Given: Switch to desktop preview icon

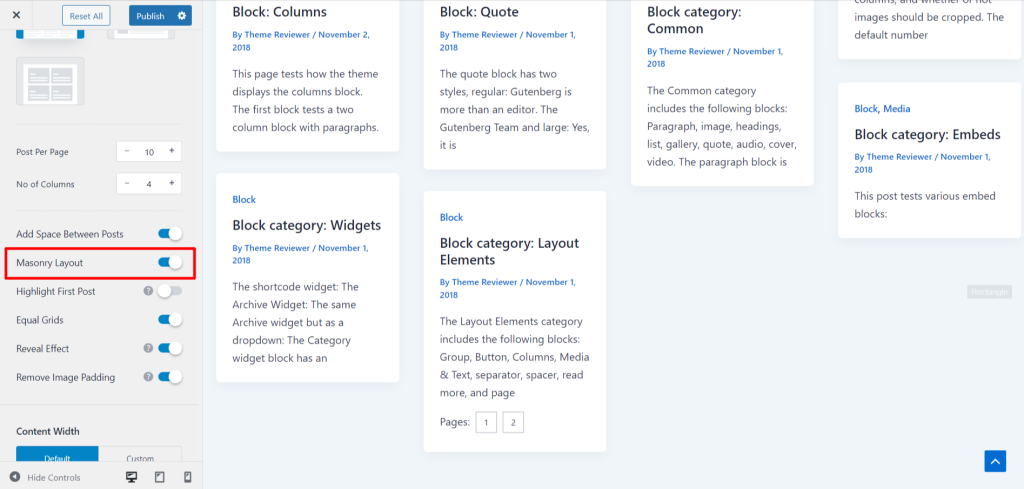Looking at the screenshot, I should coord(131,477).
